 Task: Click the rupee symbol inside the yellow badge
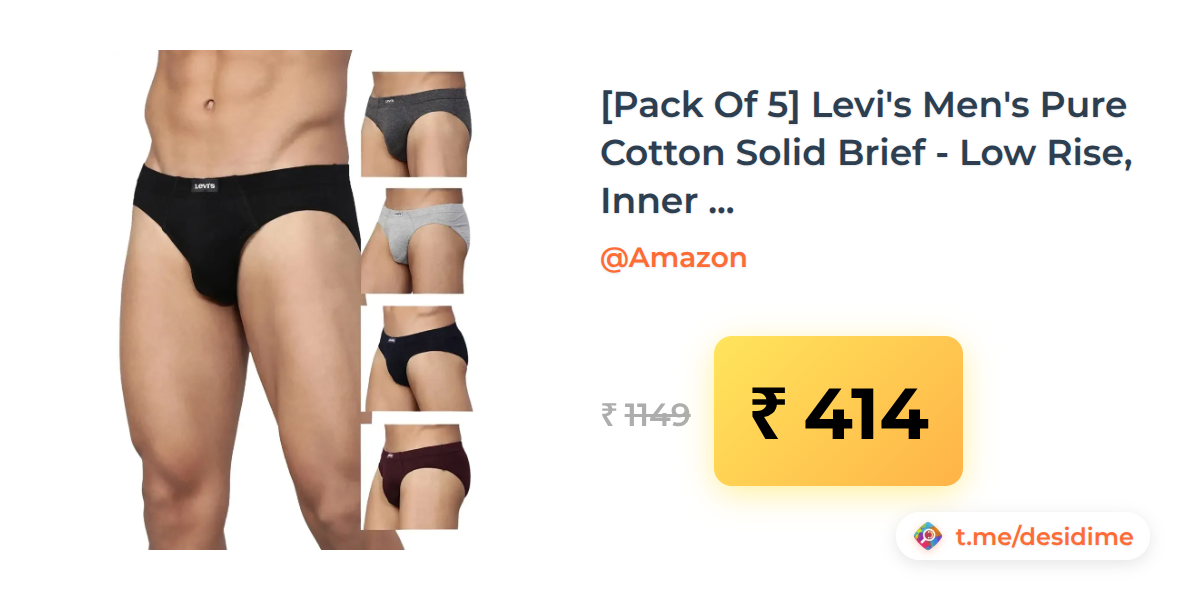(767, 414)
